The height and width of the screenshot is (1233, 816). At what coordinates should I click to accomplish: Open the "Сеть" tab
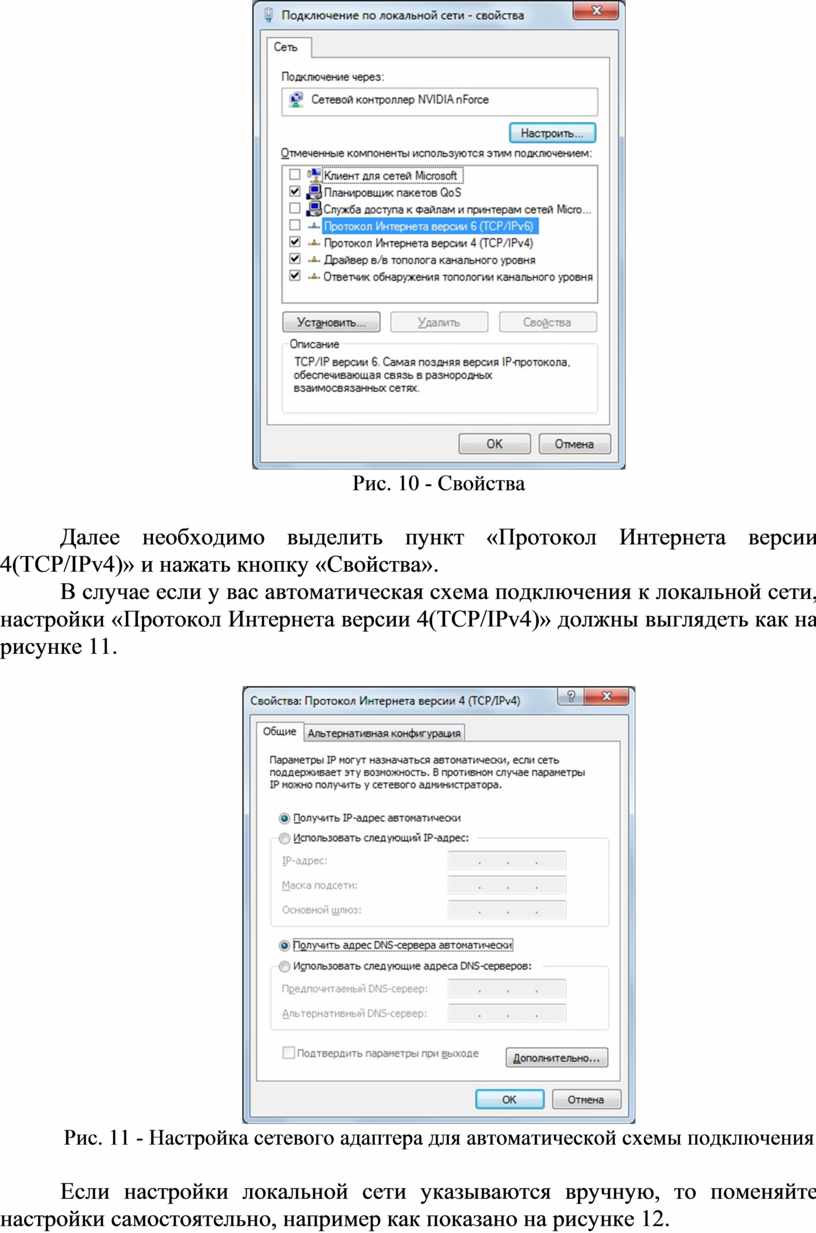tap(288, 47)
